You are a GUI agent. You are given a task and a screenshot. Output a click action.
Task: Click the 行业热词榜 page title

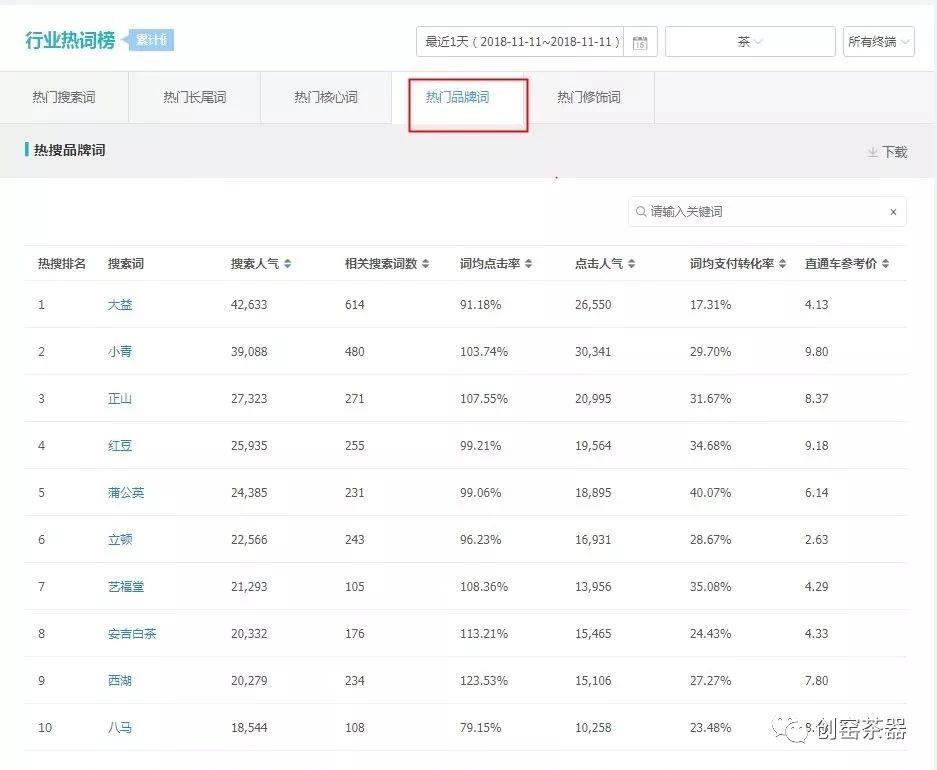pyautogui.click(x=70, y=40)
